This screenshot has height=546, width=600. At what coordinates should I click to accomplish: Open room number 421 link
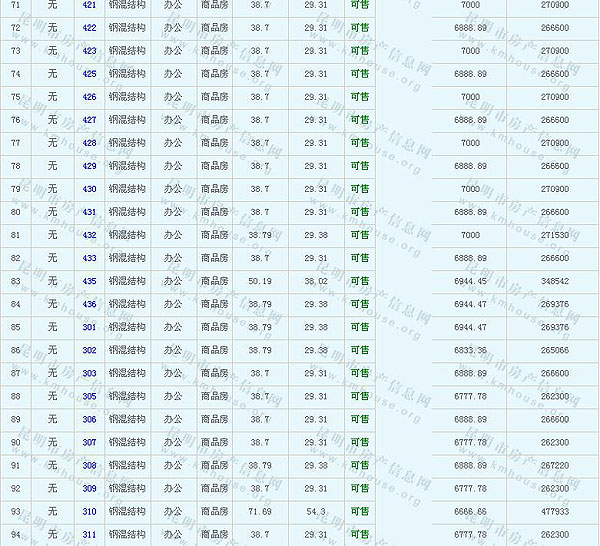(89, 5)
